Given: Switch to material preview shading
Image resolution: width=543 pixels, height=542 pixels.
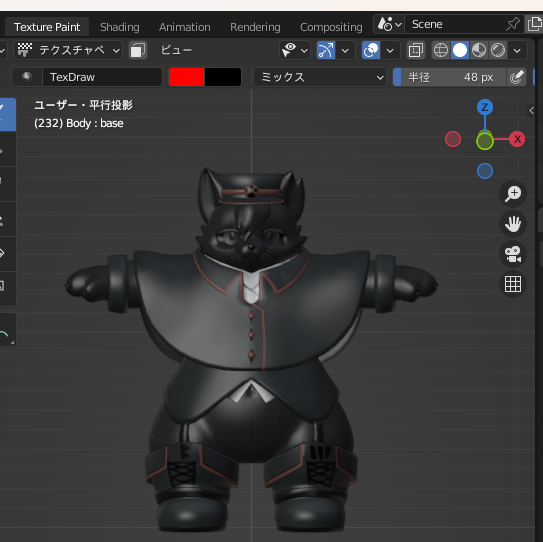Looking at the screenshot, I should coord(479,50).
